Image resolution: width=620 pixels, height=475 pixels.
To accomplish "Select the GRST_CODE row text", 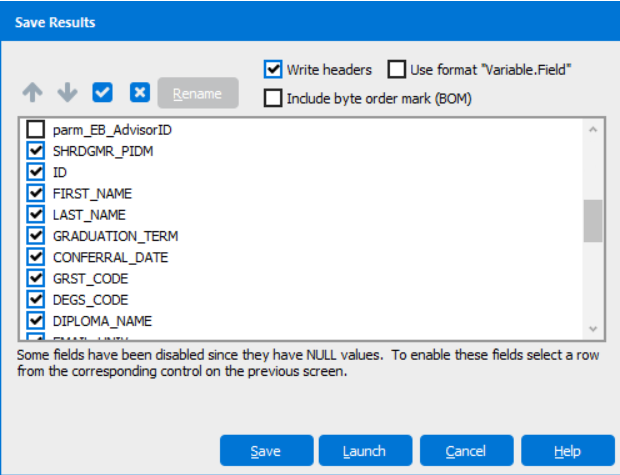I will (x=91, y=279).
